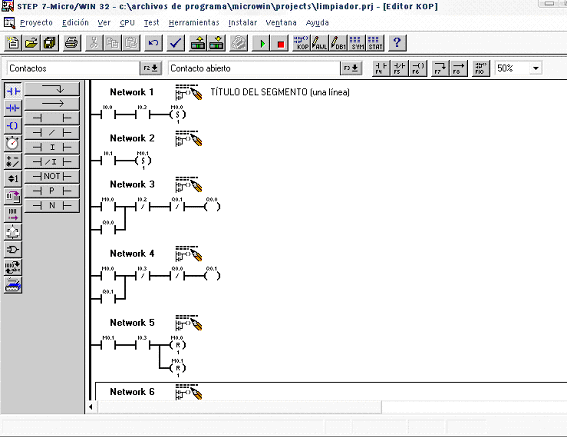Edit Network 5 comment icon
The width and height of the screenshot is (567, 437).
click(188, 323)
